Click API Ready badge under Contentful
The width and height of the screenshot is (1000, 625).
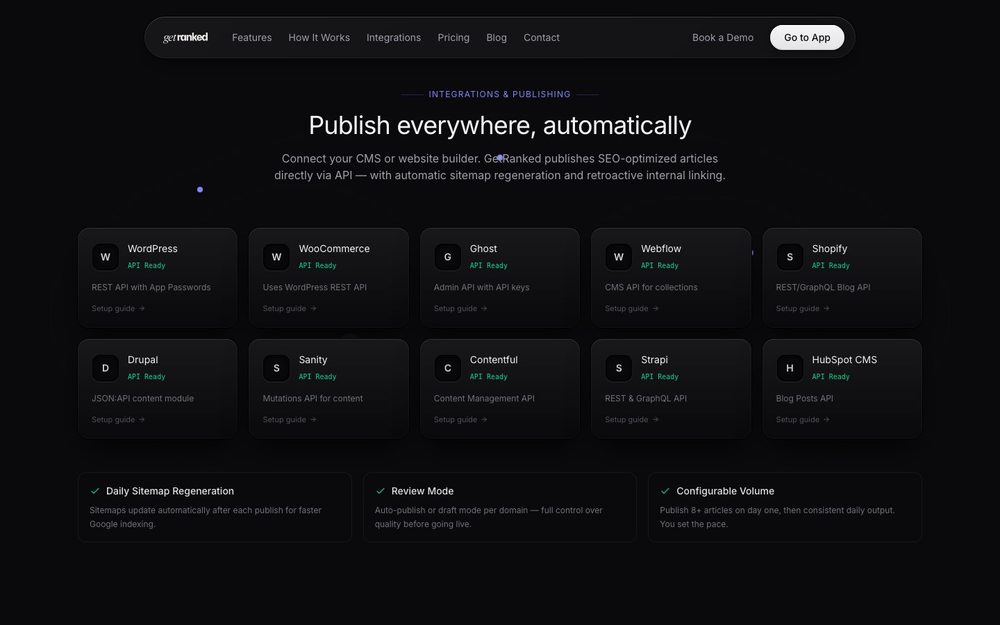[489, 376]
